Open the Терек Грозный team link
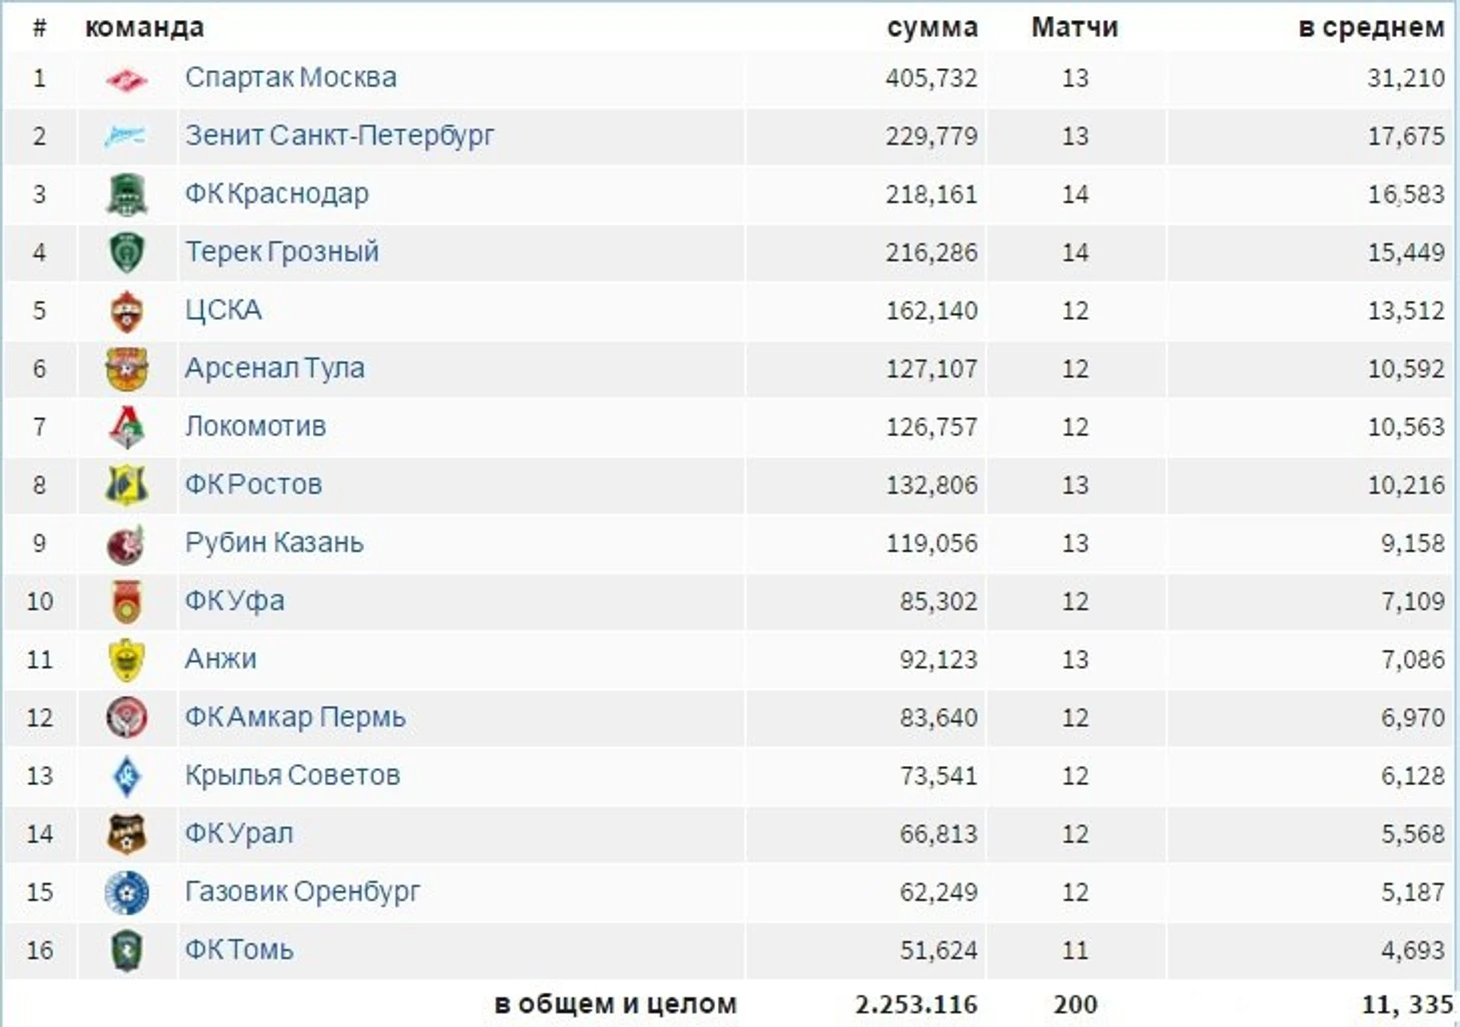1460x1027 pixels. point(282,251)
